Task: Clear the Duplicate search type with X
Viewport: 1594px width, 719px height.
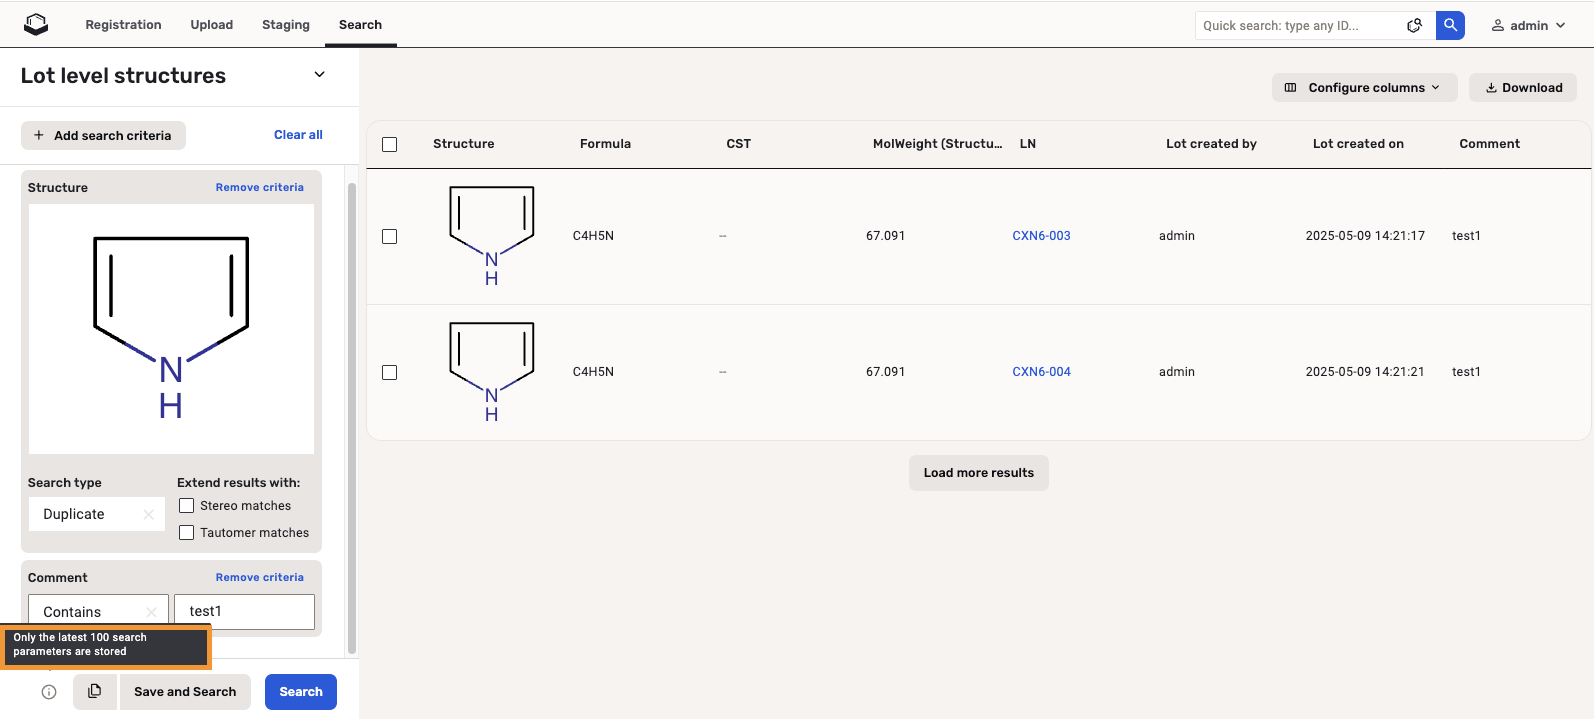Action: pos(149,514)
